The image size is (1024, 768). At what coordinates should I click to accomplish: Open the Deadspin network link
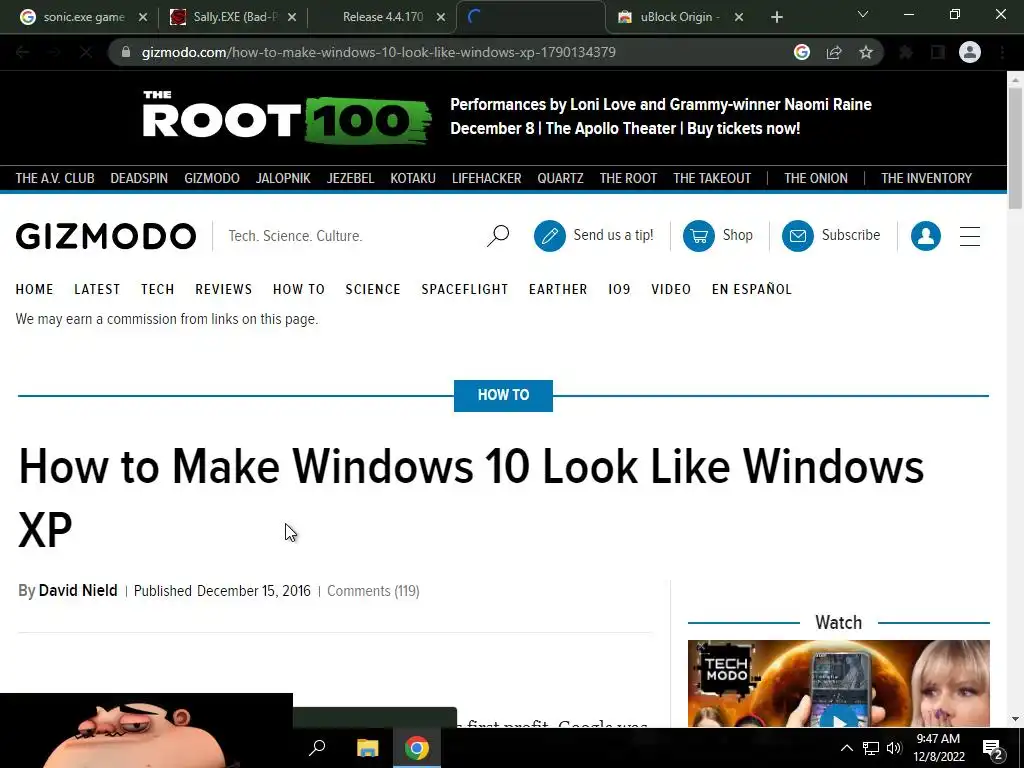point(139,178)
